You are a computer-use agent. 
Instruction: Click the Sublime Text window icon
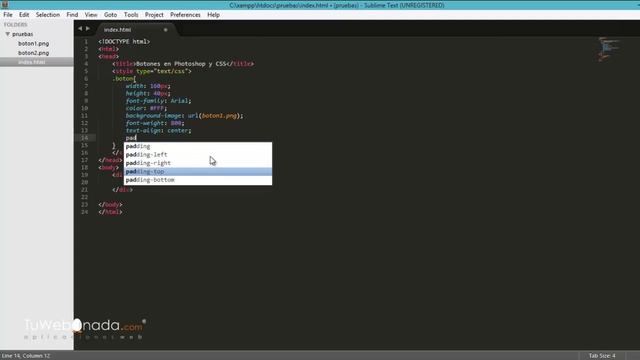click(x=5, y=5)
